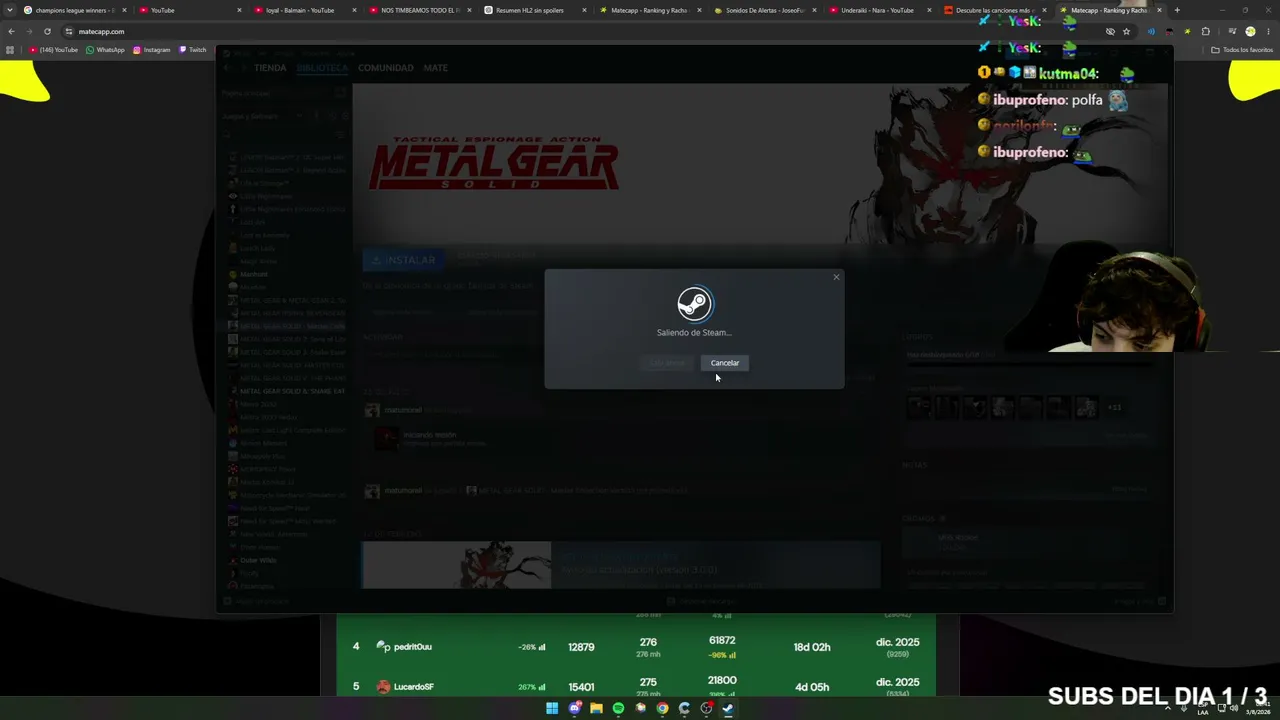Open the Chrome profile avatar
1280x720 pixels.
pyautogui.click(x=1250, y=31)
